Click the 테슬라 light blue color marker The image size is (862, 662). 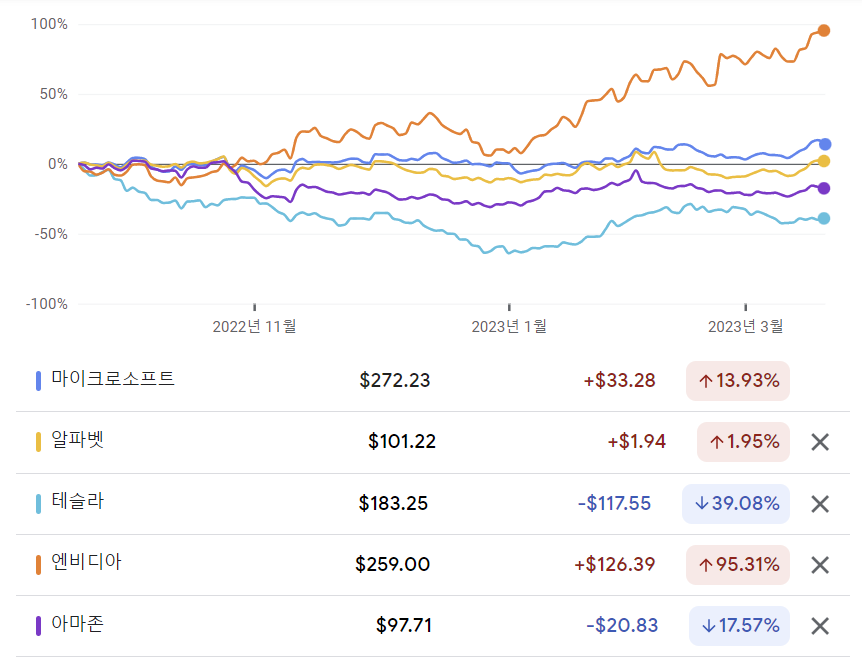[x=38, y=504]
